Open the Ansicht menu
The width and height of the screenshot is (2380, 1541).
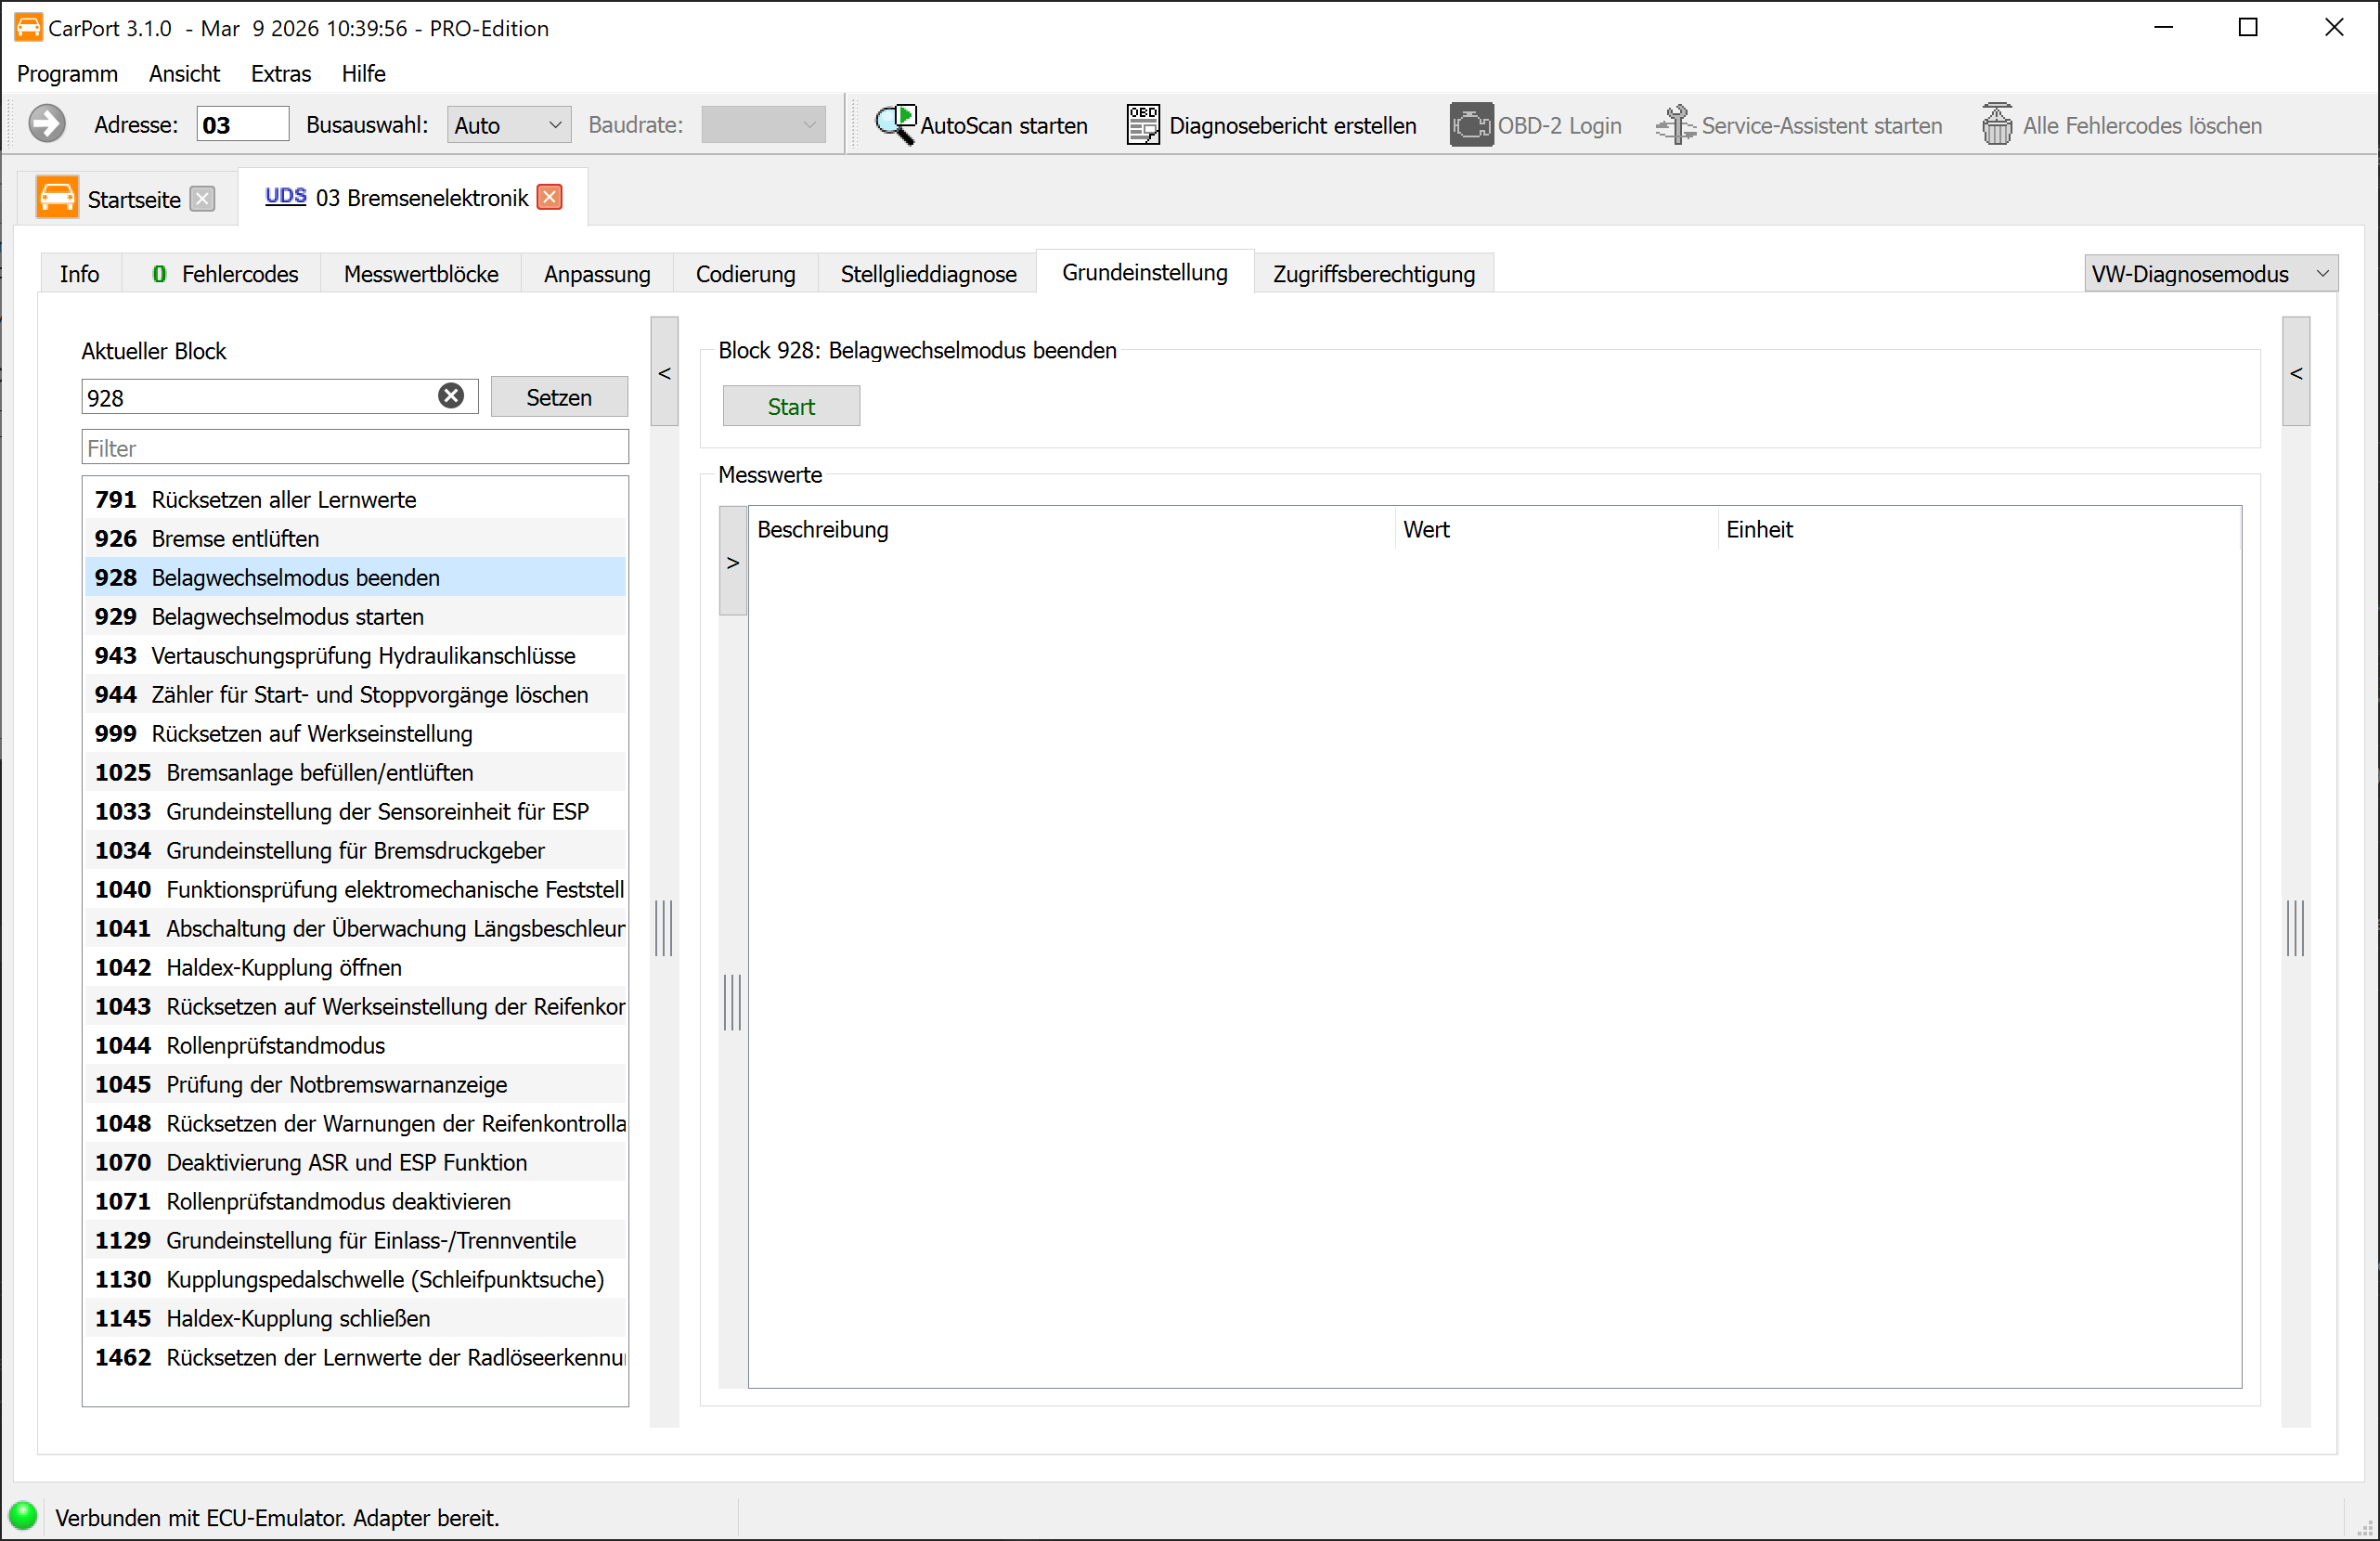(x=184, y=74)
